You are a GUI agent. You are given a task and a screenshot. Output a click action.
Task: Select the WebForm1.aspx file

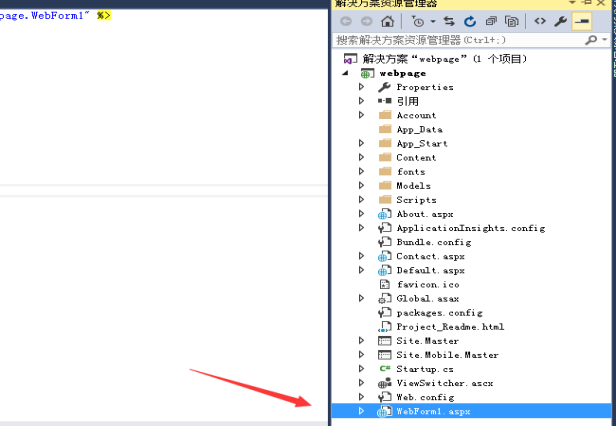[432, 411]
